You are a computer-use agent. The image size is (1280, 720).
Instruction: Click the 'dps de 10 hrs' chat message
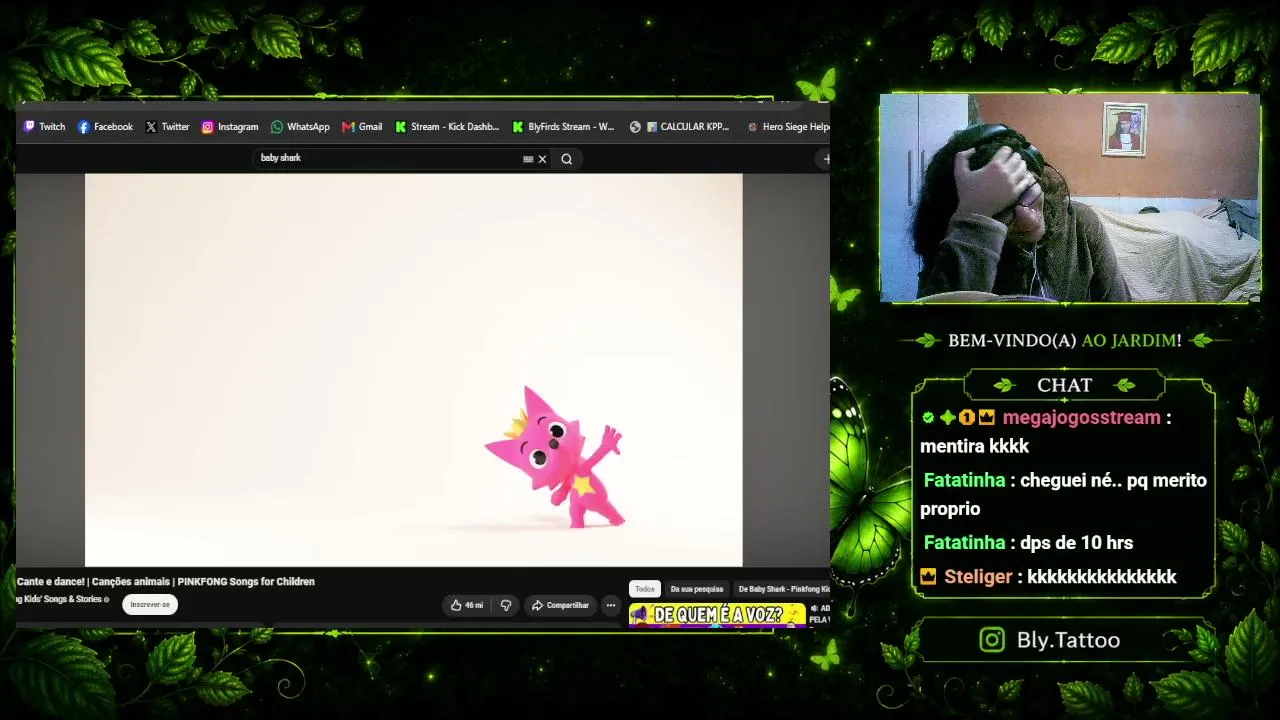pos(1076,542)
